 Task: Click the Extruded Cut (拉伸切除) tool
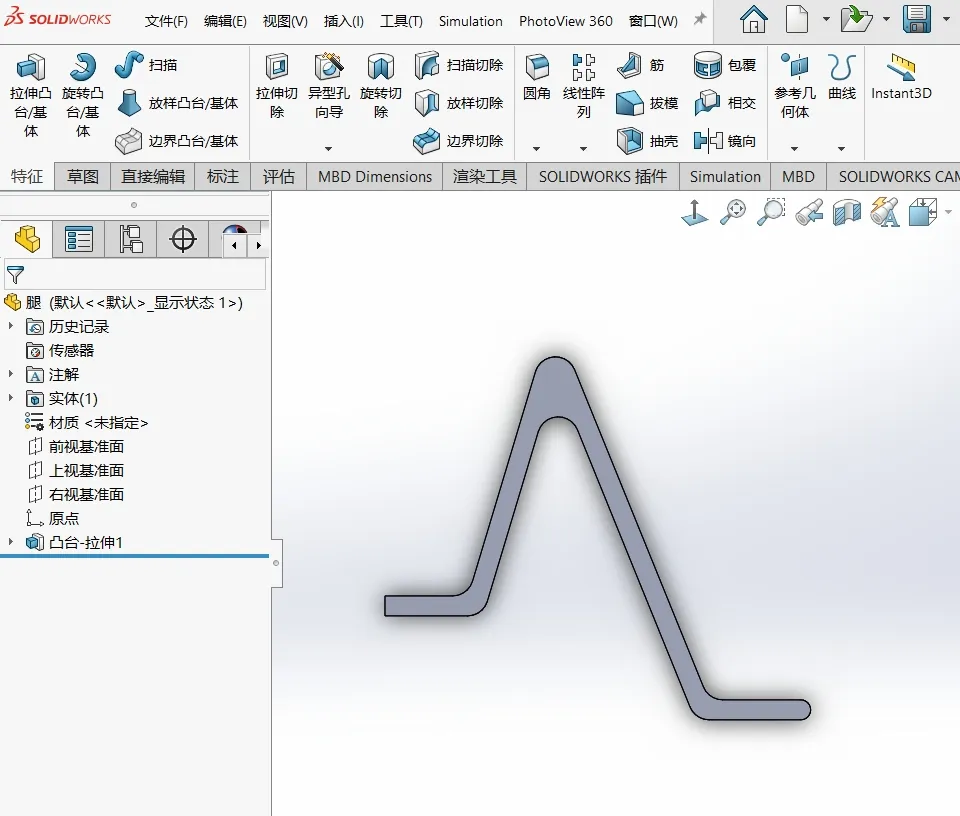277,86
